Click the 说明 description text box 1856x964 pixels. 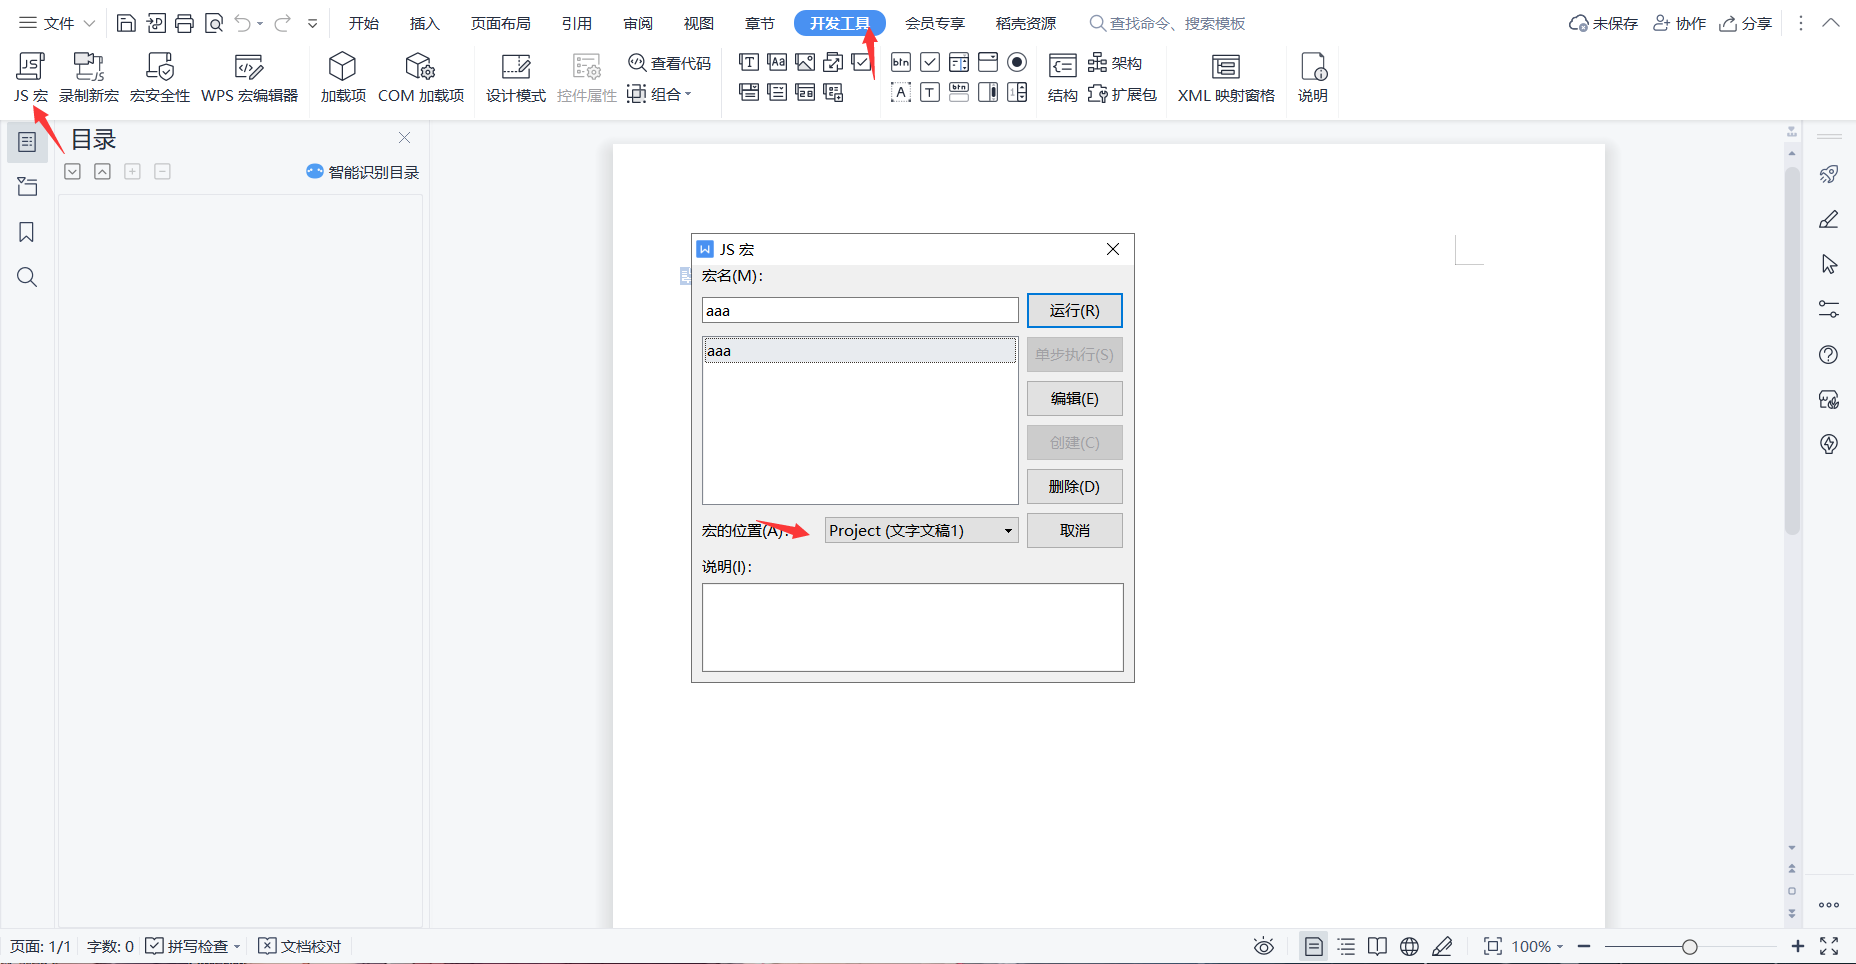pyautogui.click(x=913, y=627)
